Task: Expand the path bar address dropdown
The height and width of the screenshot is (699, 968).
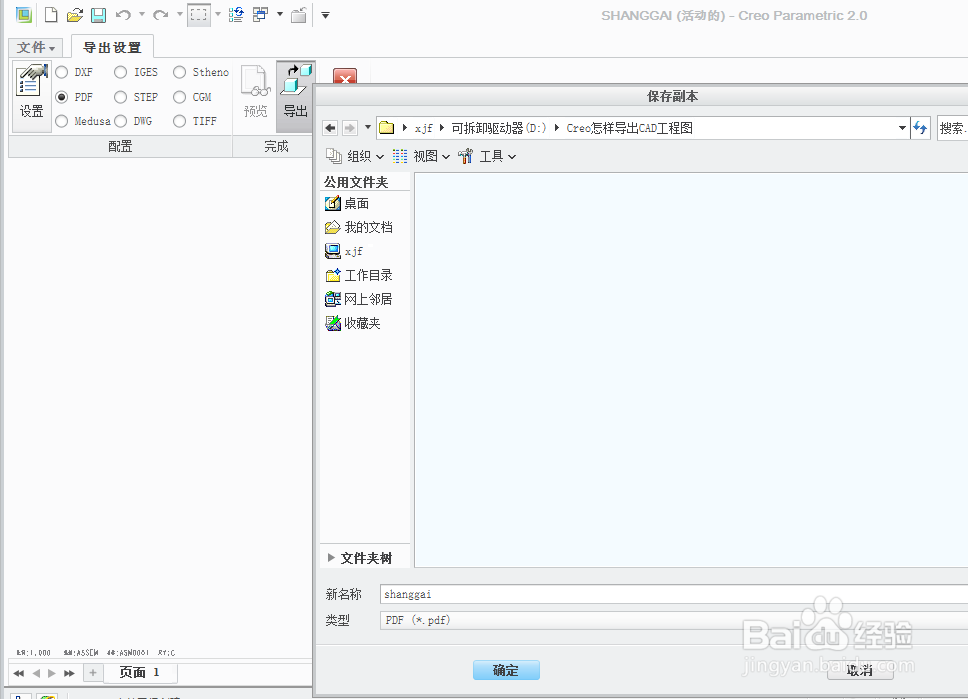Action: [902, 128]
